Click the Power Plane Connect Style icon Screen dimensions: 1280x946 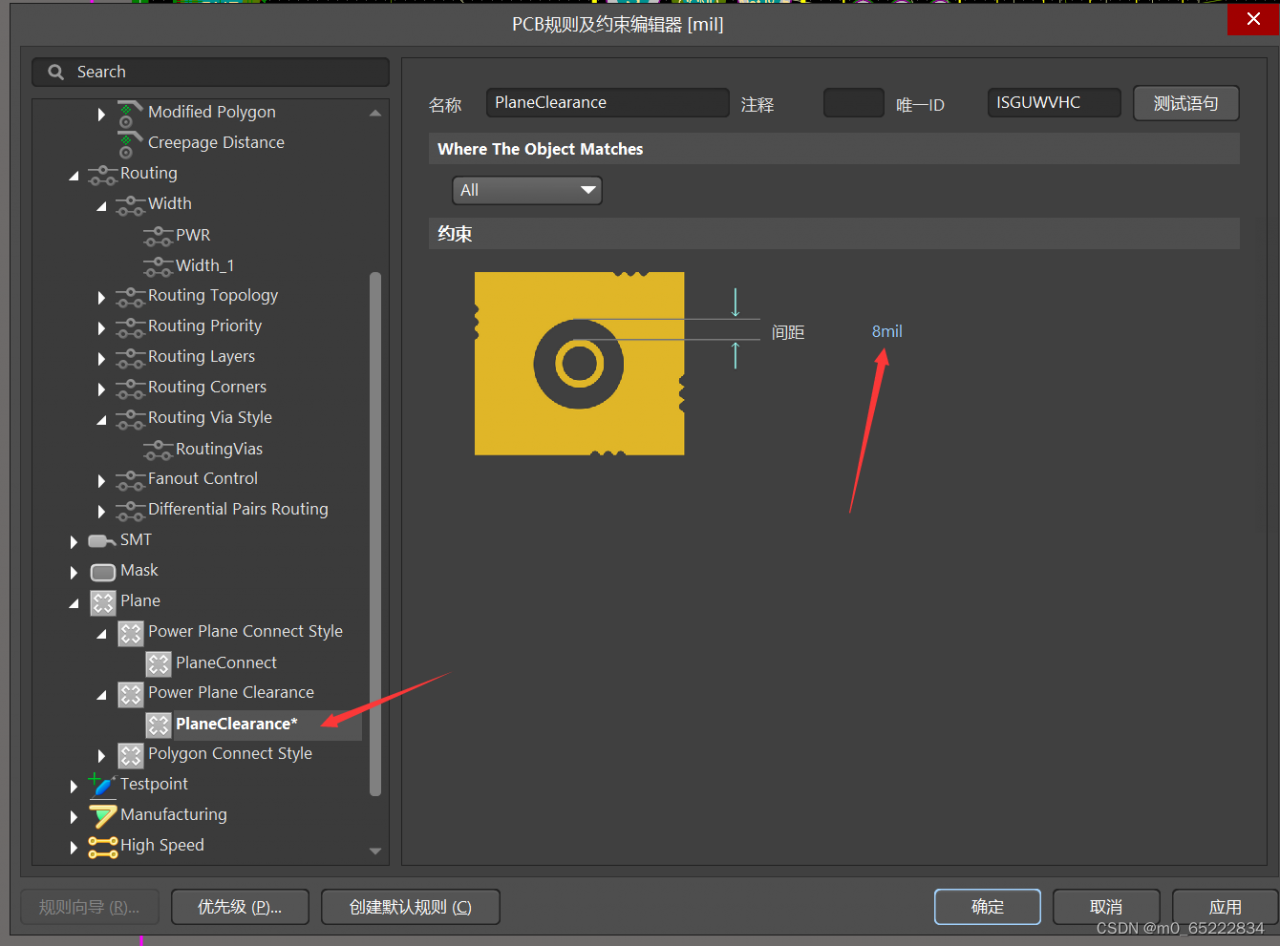(131, 633)
